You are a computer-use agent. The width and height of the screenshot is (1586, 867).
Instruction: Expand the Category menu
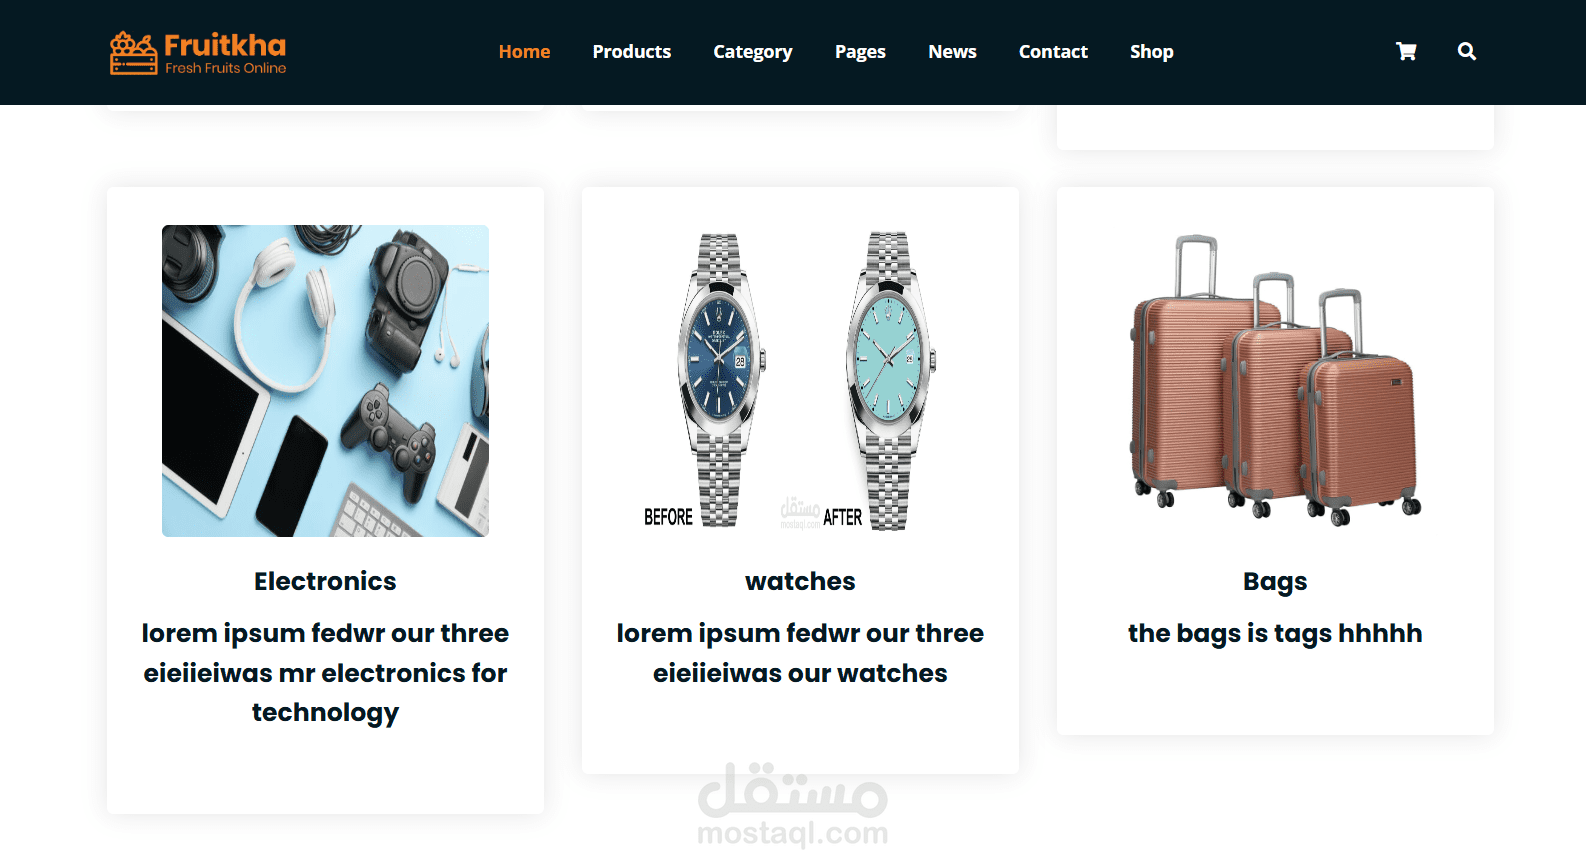(753, 52)
